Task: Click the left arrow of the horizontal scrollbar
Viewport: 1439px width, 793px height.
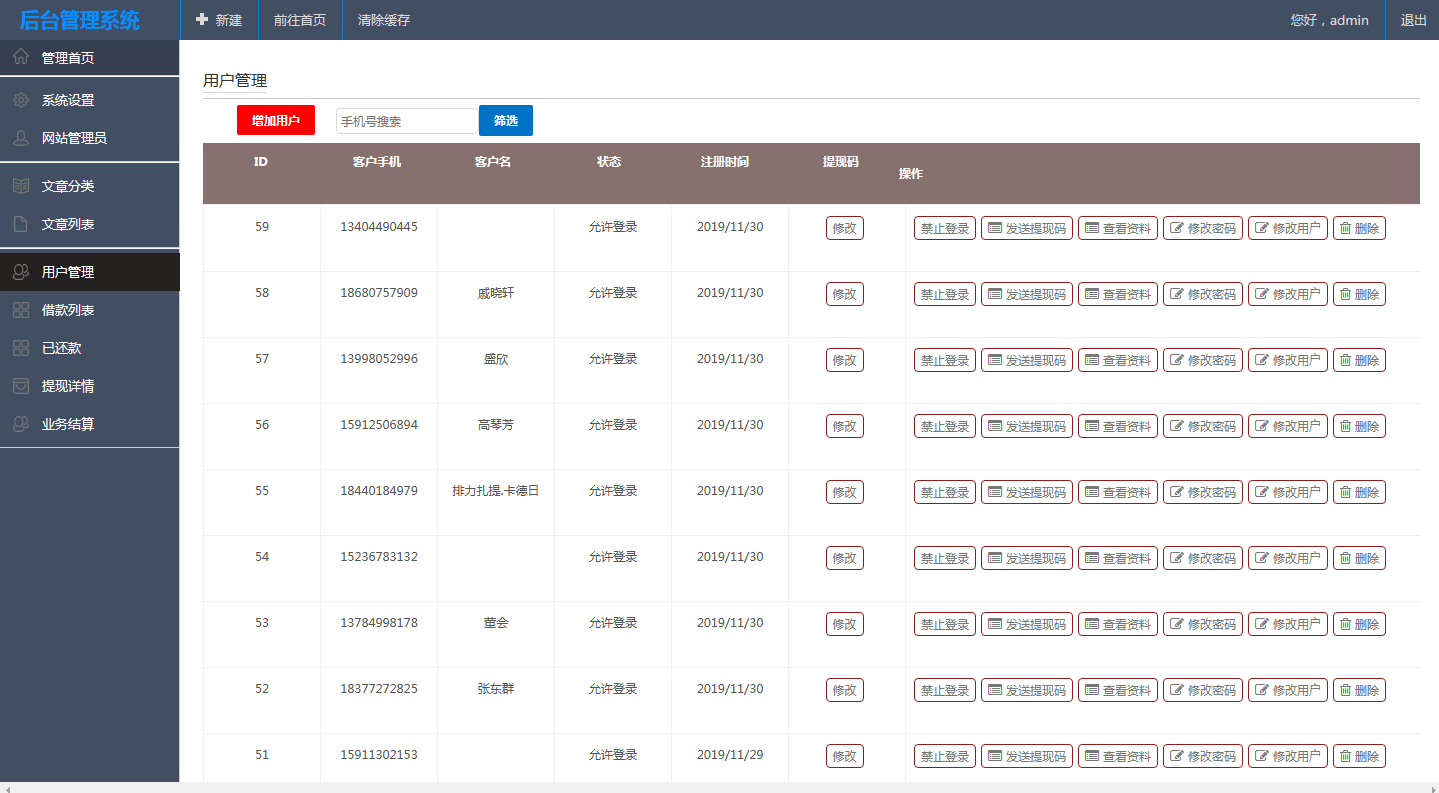Action: [6, 788]
